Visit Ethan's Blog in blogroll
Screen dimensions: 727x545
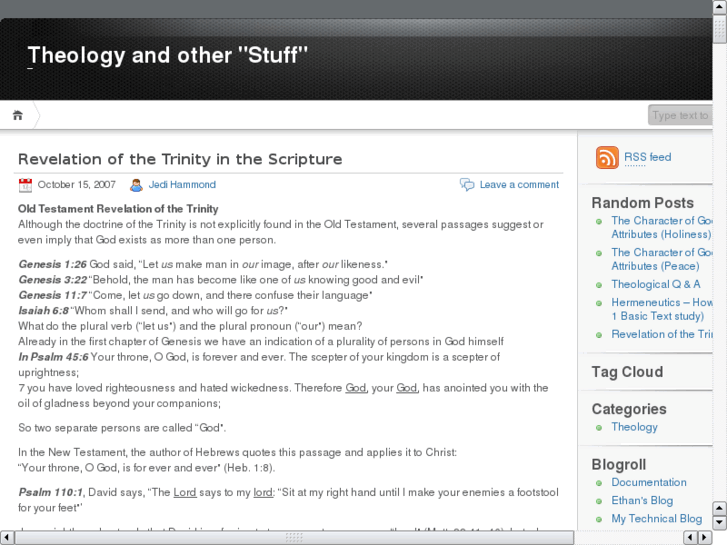tap(642, 500)
